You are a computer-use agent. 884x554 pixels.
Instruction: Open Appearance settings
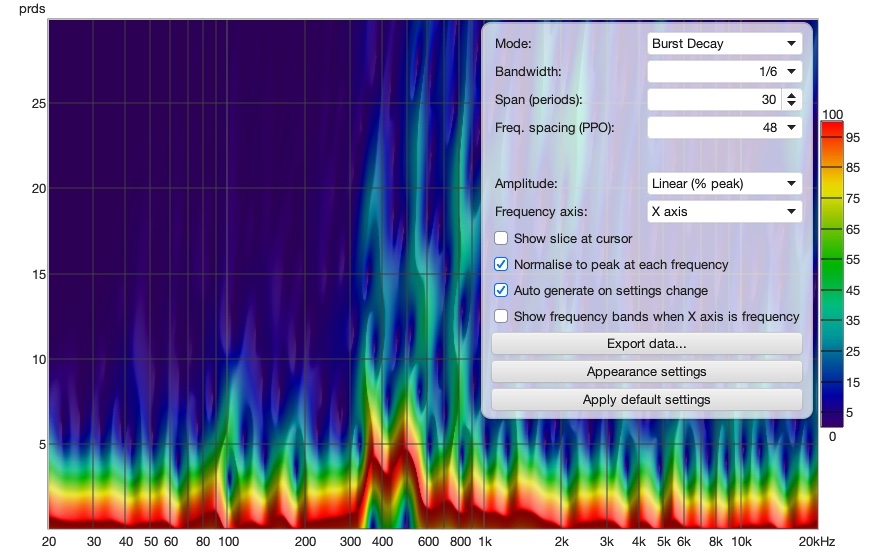(647, 372)
